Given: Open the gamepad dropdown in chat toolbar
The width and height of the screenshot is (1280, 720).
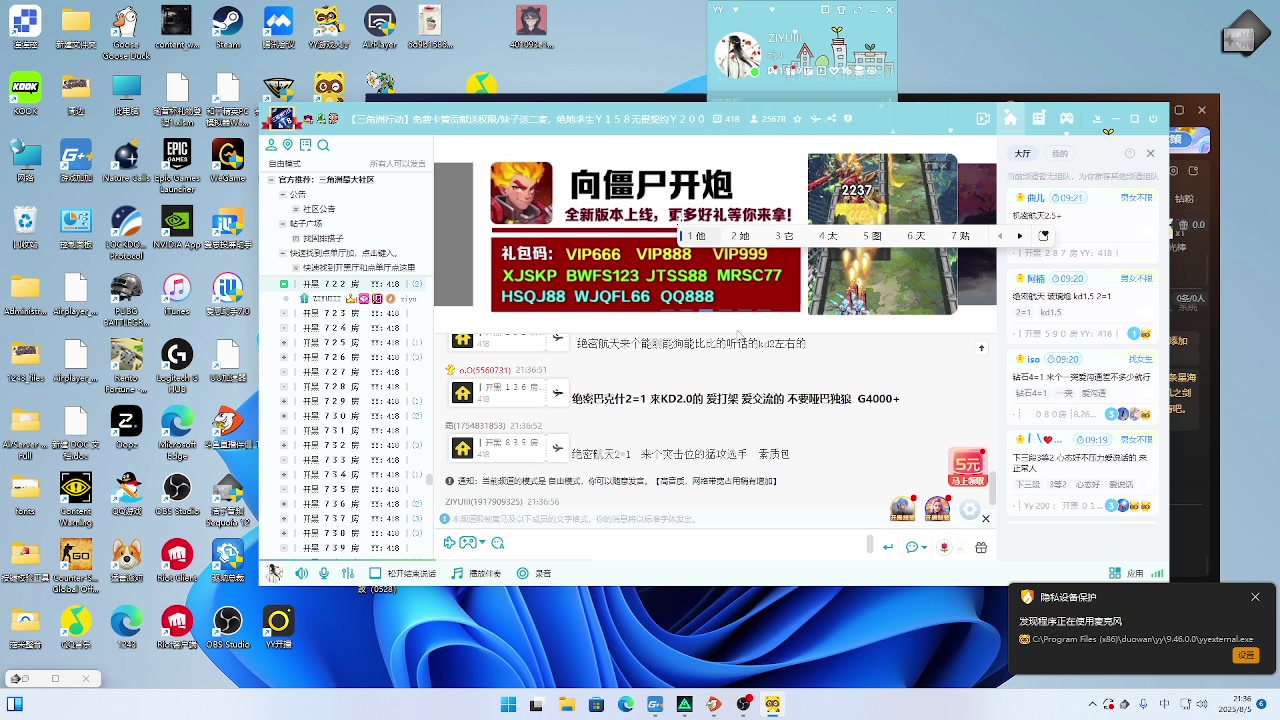Looking at the screenshot, I should point(471,543).
